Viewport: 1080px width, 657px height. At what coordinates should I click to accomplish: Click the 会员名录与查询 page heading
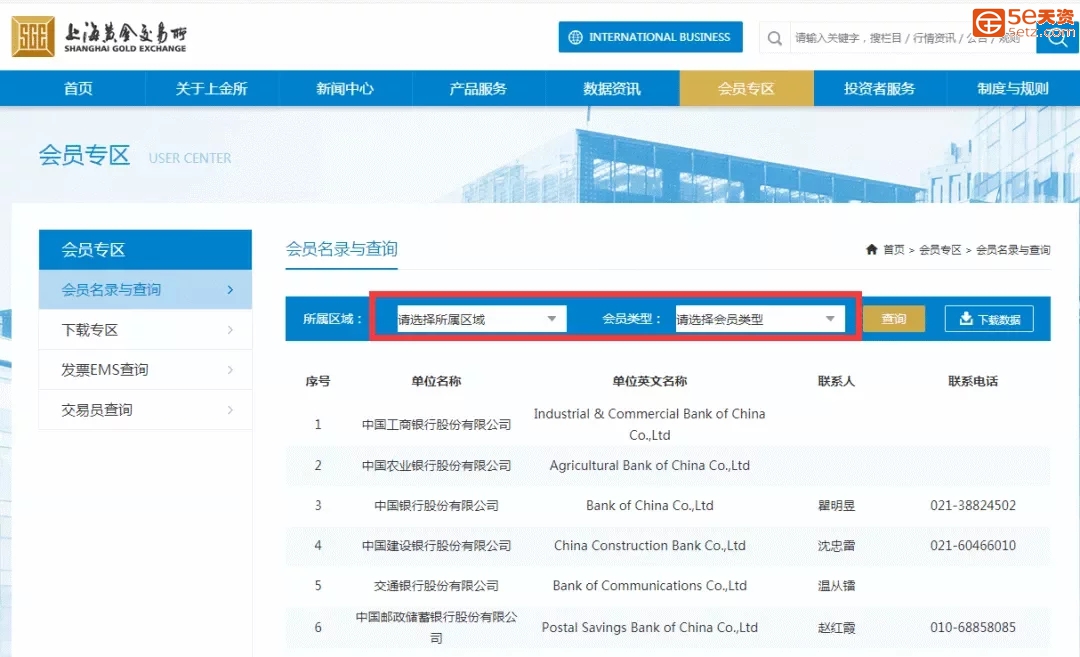click(x=342, y=249)
